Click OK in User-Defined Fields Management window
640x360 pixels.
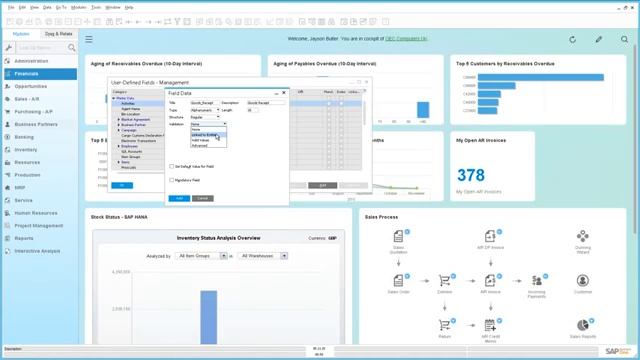pyautogui.click(x=122, y=185)
